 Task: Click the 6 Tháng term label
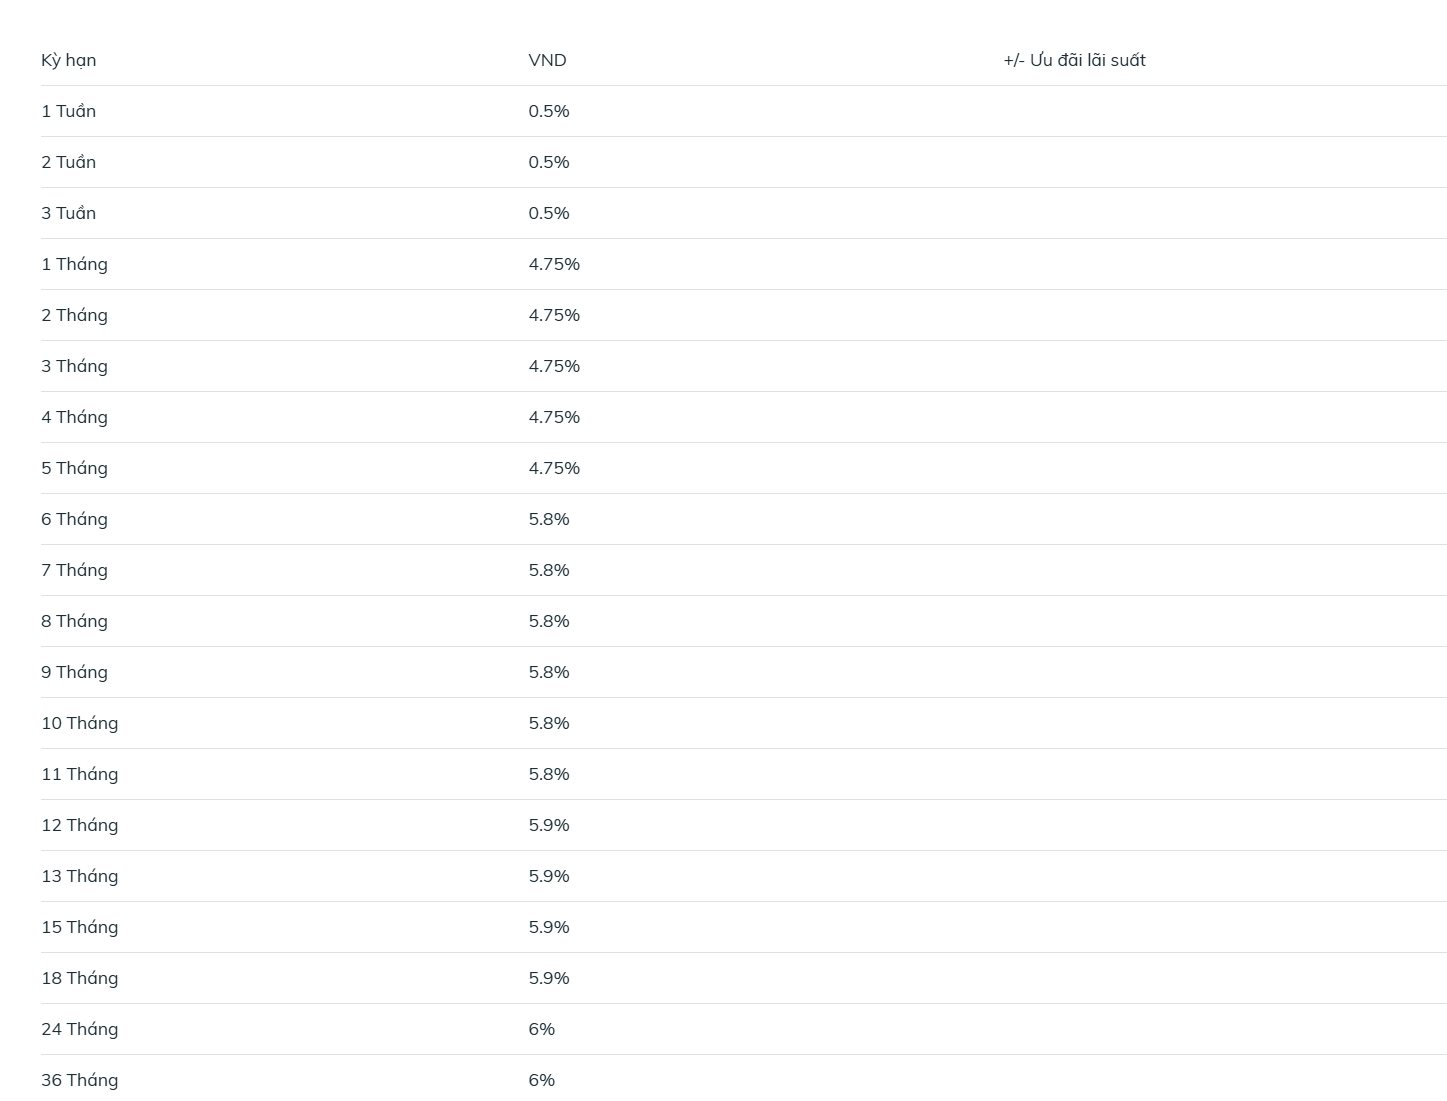74,519
